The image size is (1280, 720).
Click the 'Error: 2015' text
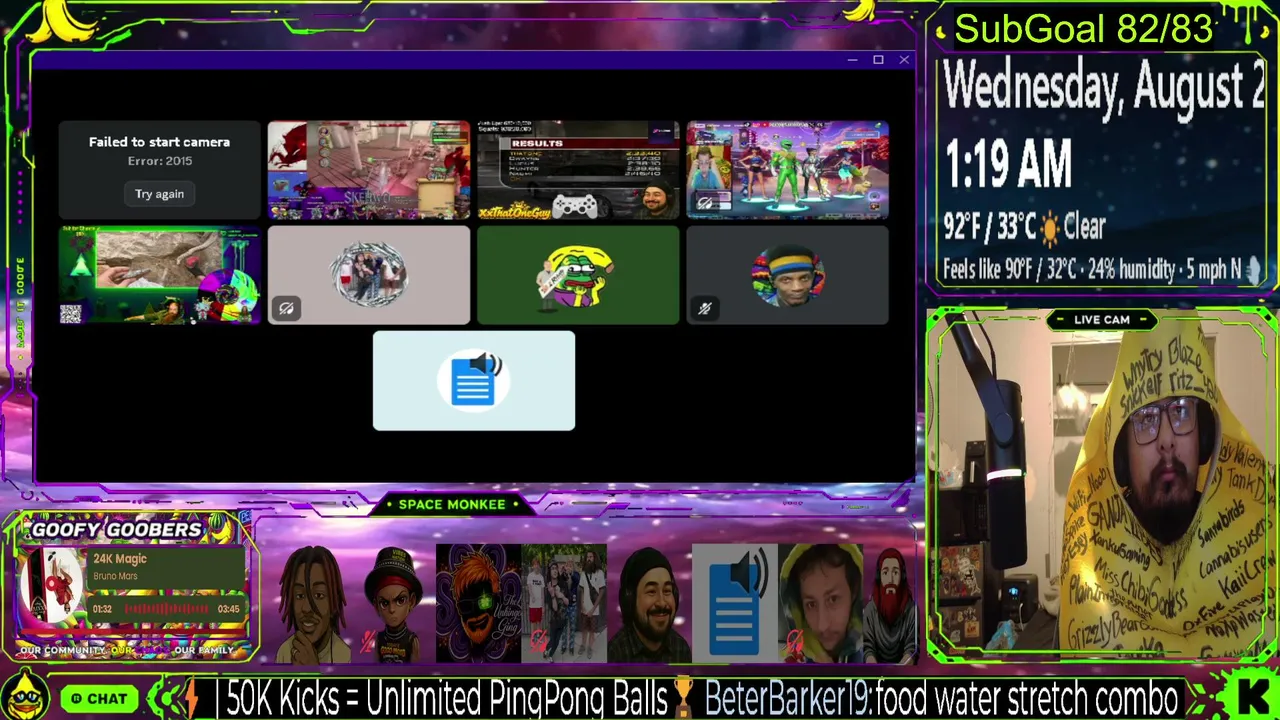tap(160, 161)
